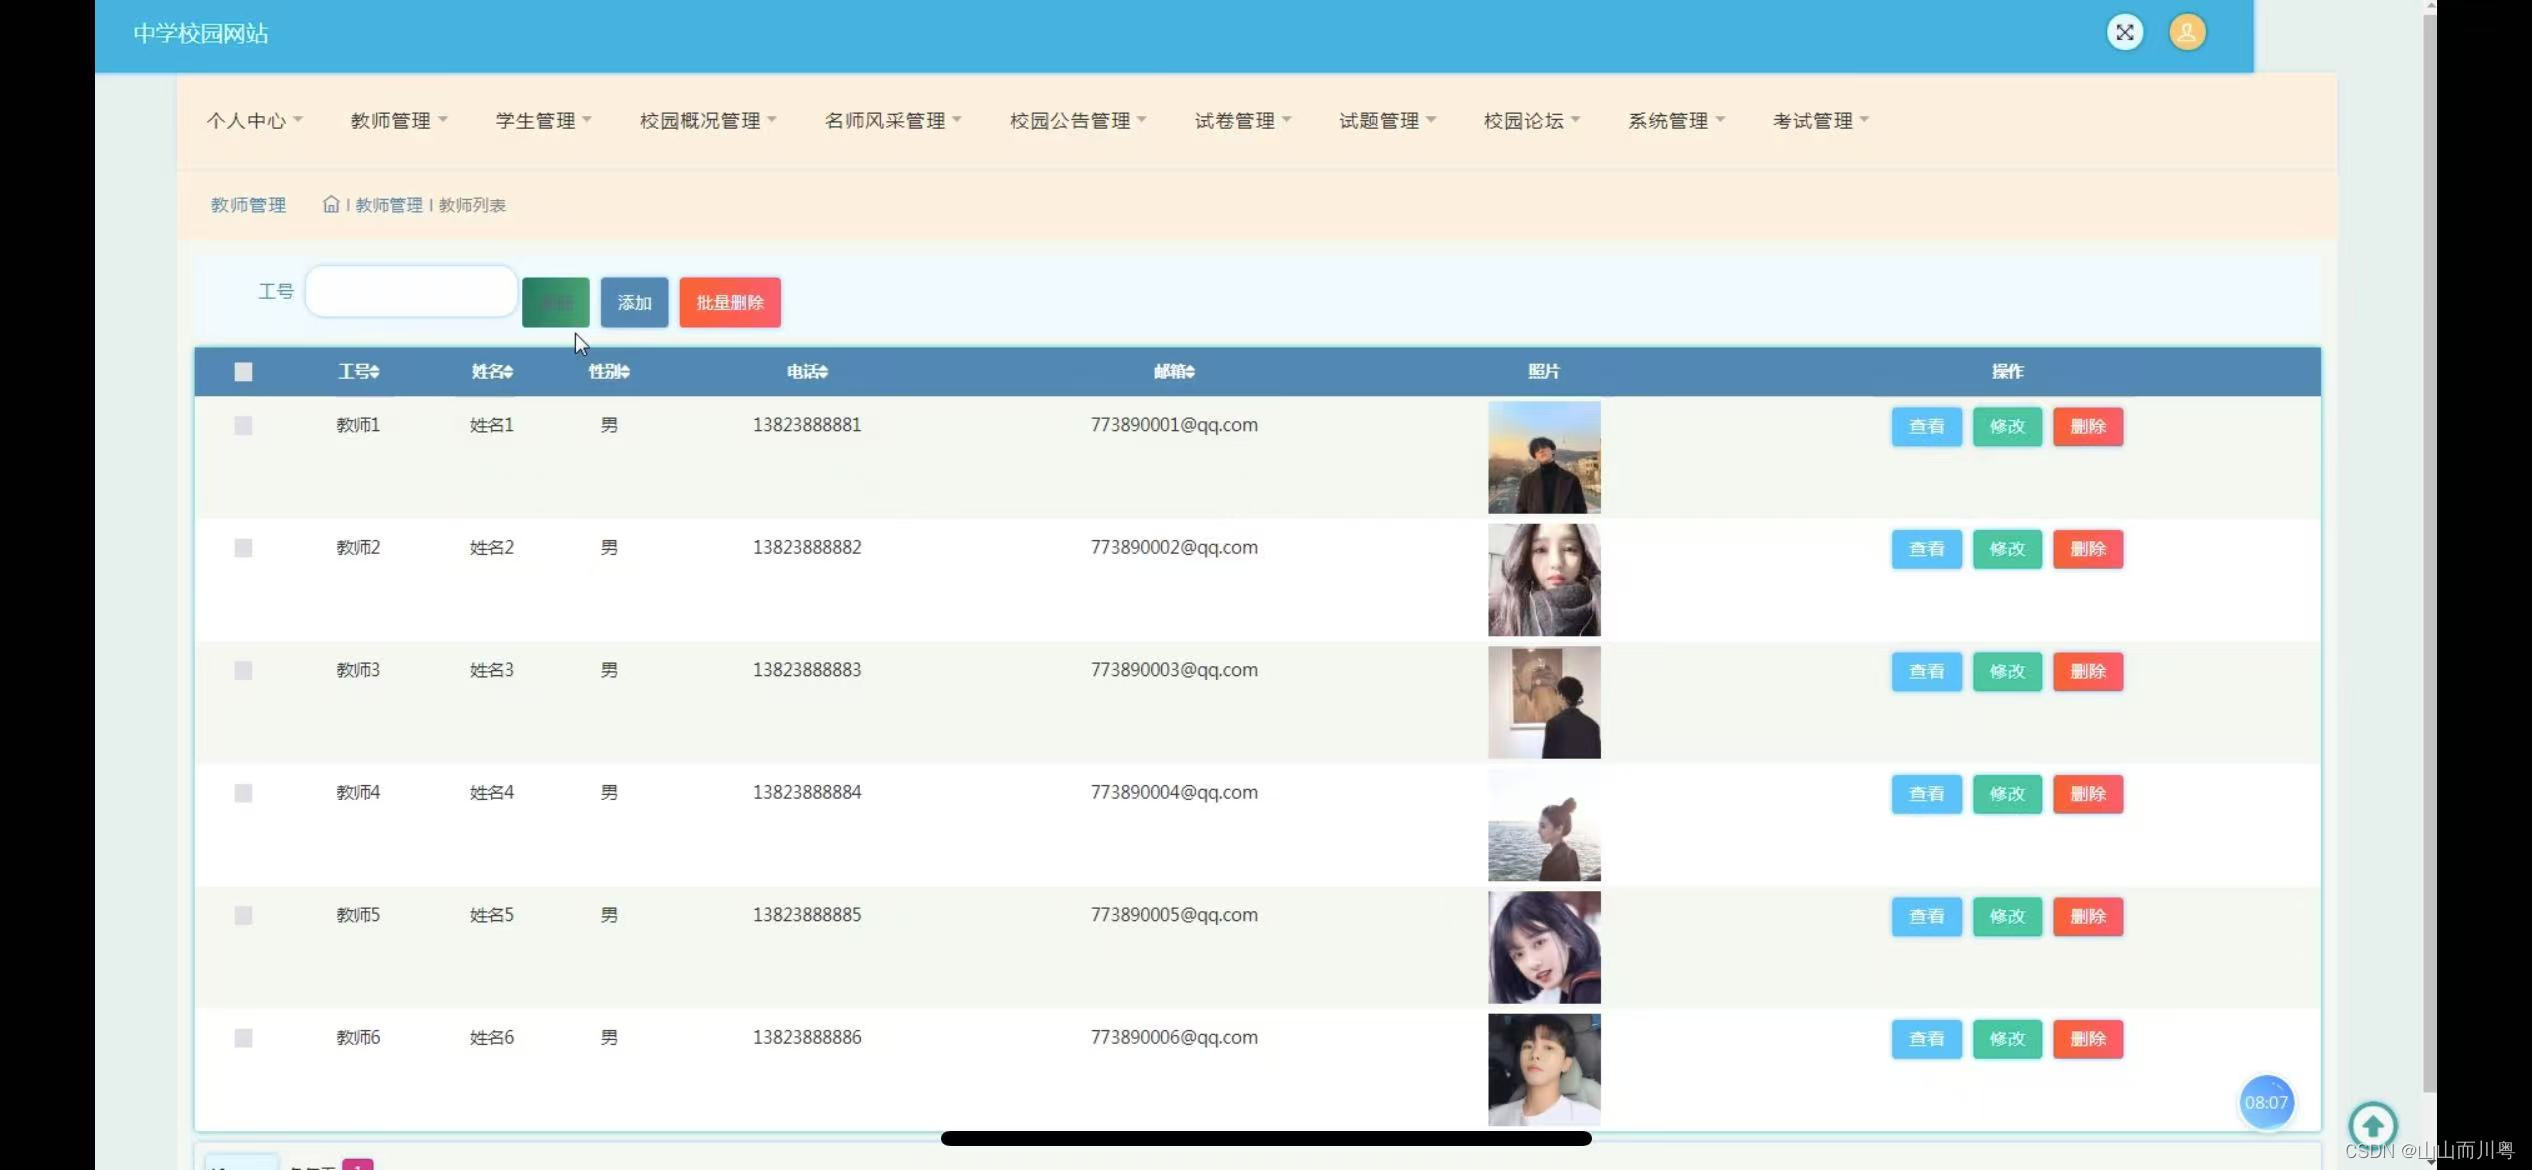Select the checkbox for 教师4 row
This screenshot has height=1170, width=2532.
(243, 793)
